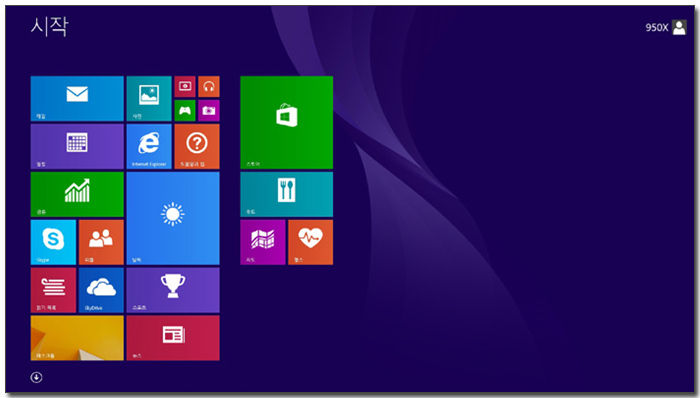Open the green Store tile
The height and width of the screenshot is (398, 700).
pos(287,122)
